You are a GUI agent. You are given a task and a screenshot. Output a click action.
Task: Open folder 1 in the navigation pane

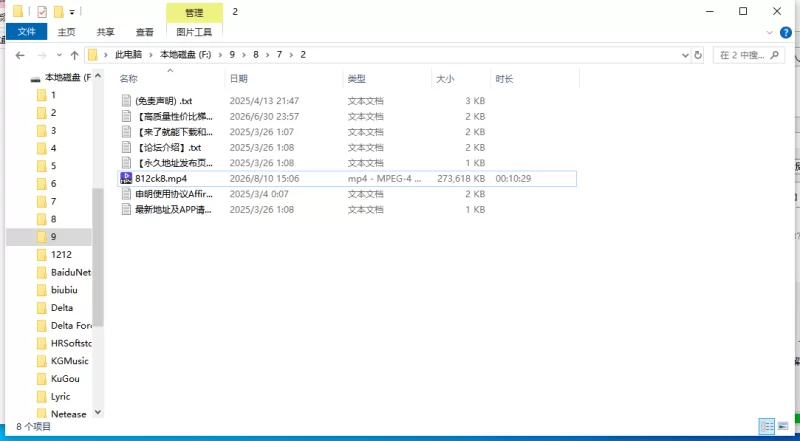53,95
